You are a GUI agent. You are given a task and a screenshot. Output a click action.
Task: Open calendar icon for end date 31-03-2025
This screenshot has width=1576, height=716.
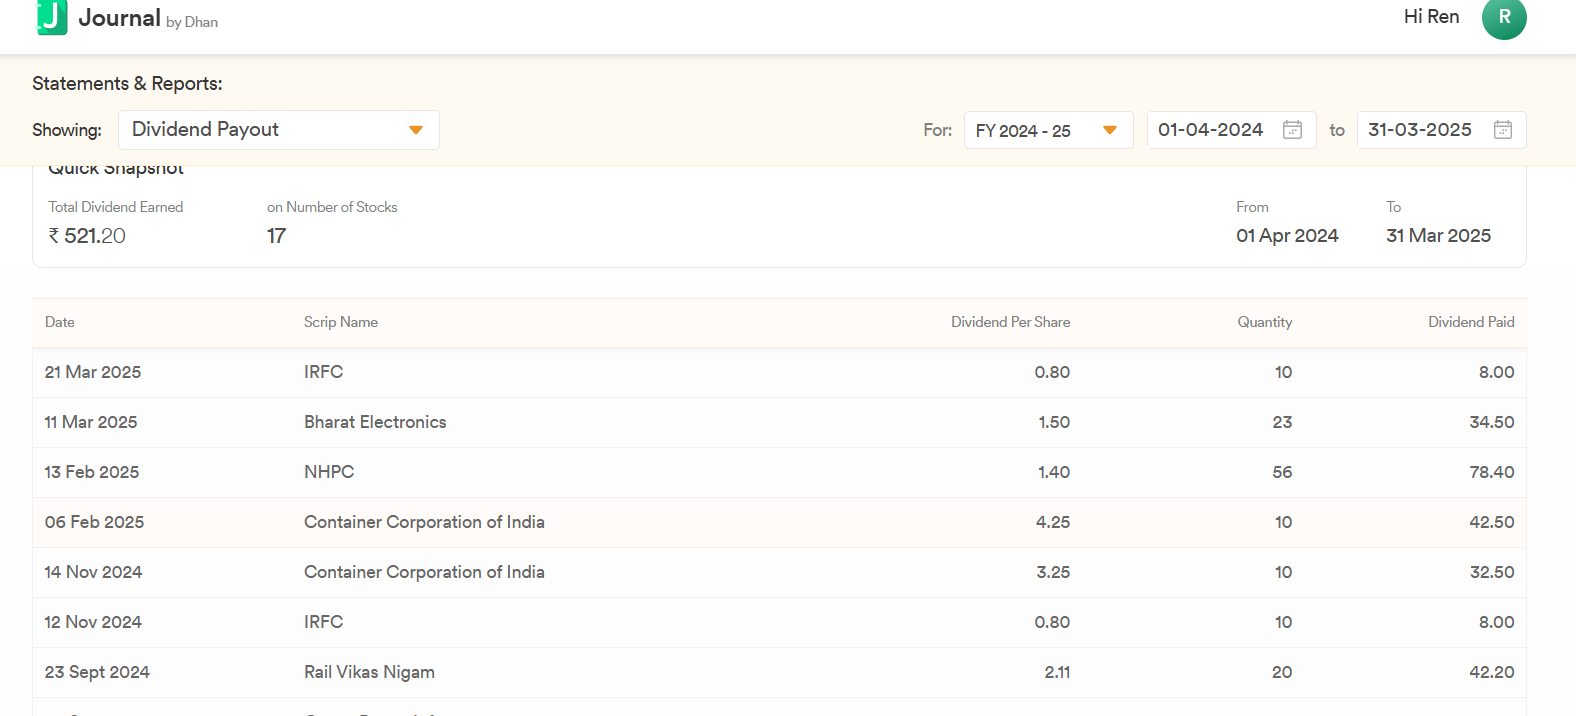tap(1502, 130)
